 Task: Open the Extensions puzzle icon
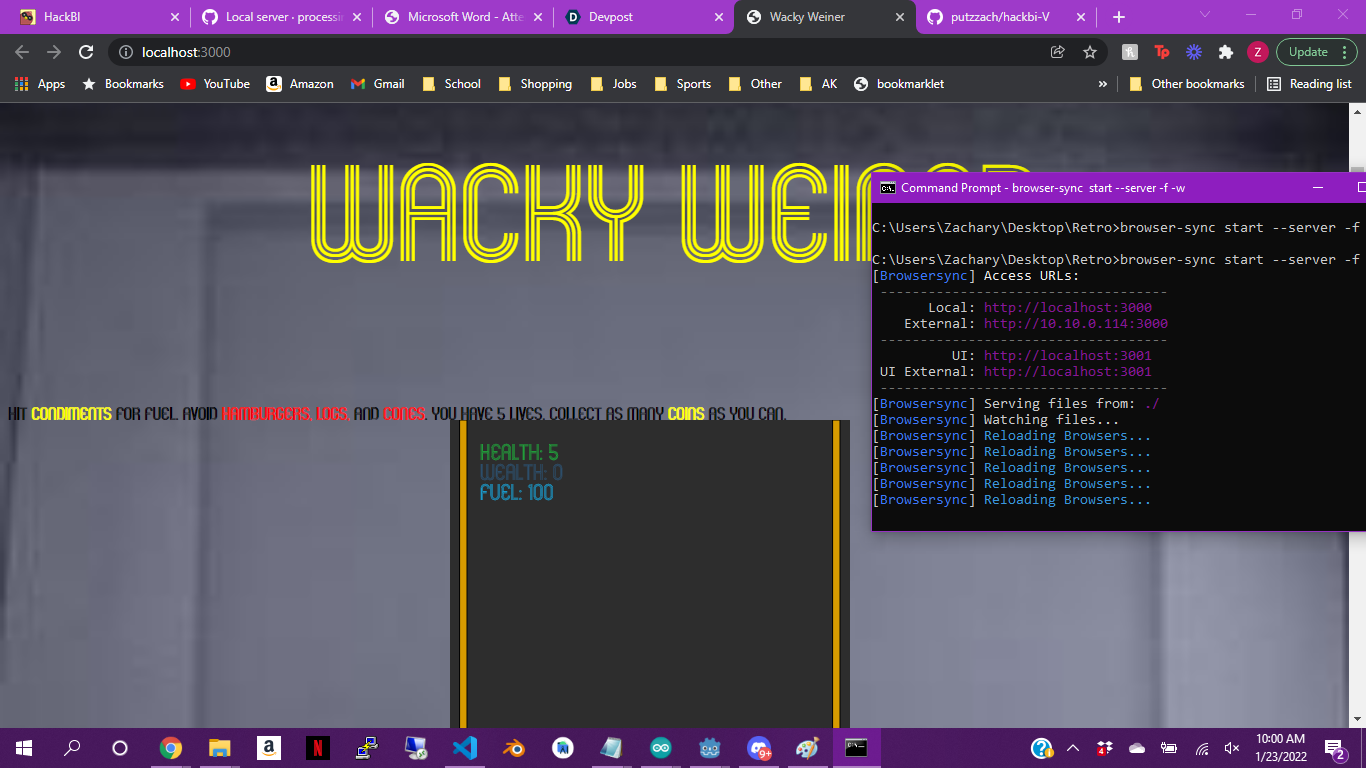click(1225, 52)
